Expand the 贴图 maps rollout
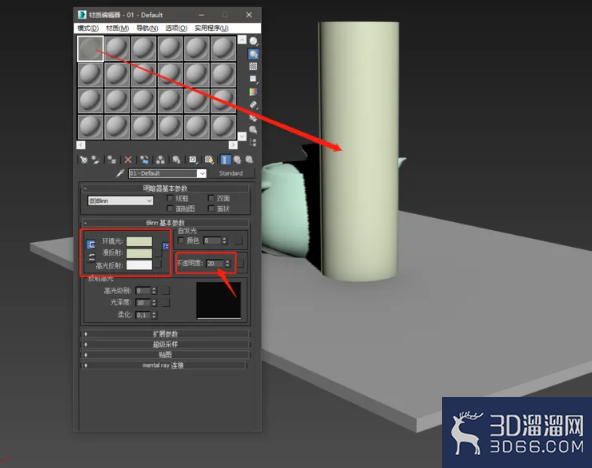This screenshot has height=468, width=592. 165,355
